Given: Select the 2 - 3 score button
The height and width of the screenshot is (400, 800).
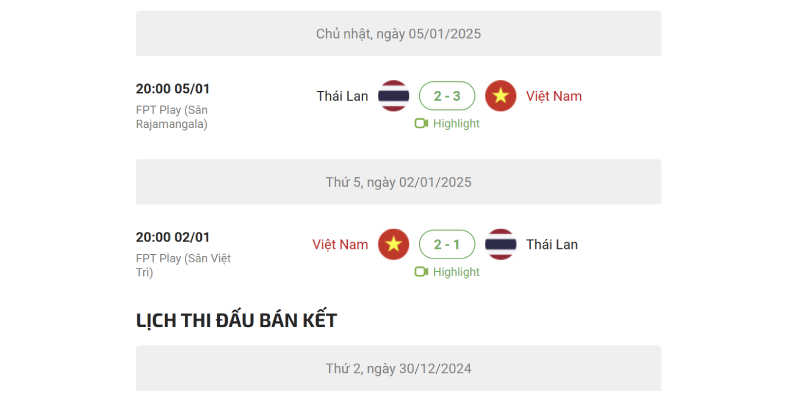Looking at the screenshot, I should (x=447, y=96).
